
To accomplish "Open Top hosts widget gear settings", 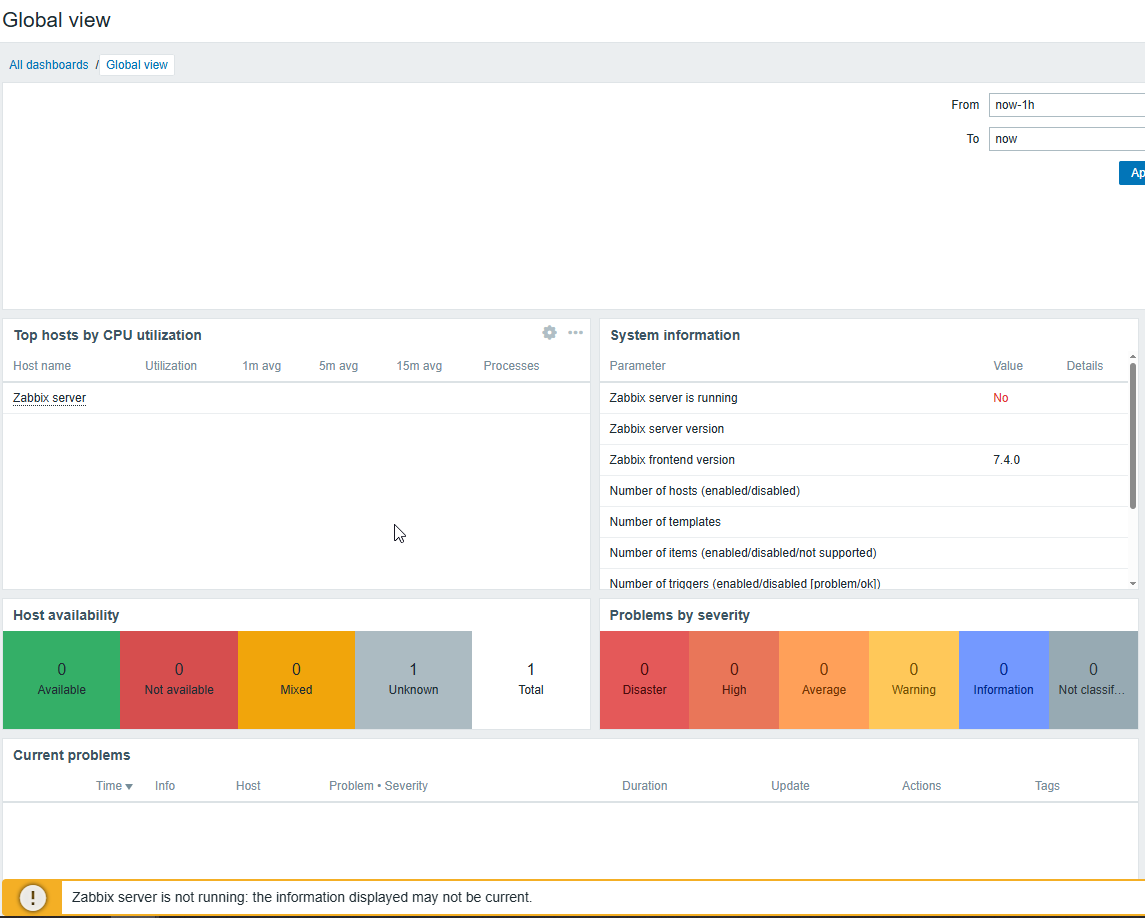I will pyautogui.click(x=549, y=333).
